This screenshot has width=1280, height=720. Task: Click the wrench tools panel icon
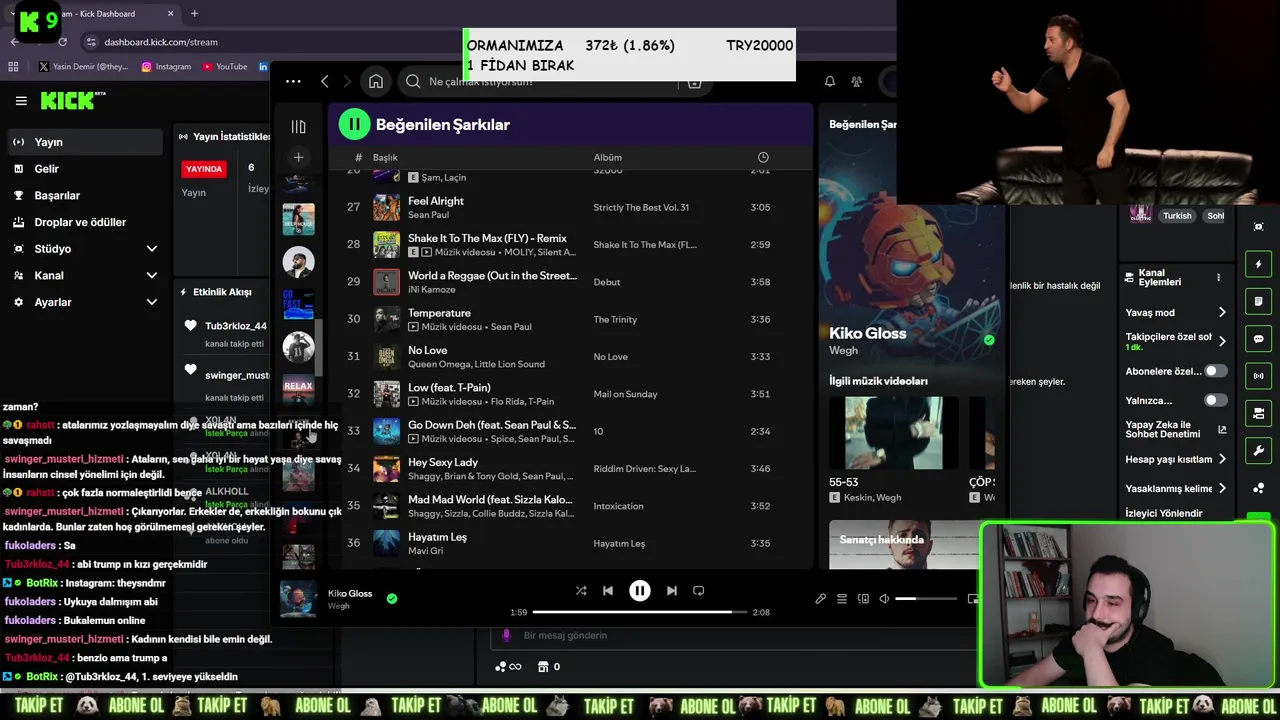coord(1258,450)
